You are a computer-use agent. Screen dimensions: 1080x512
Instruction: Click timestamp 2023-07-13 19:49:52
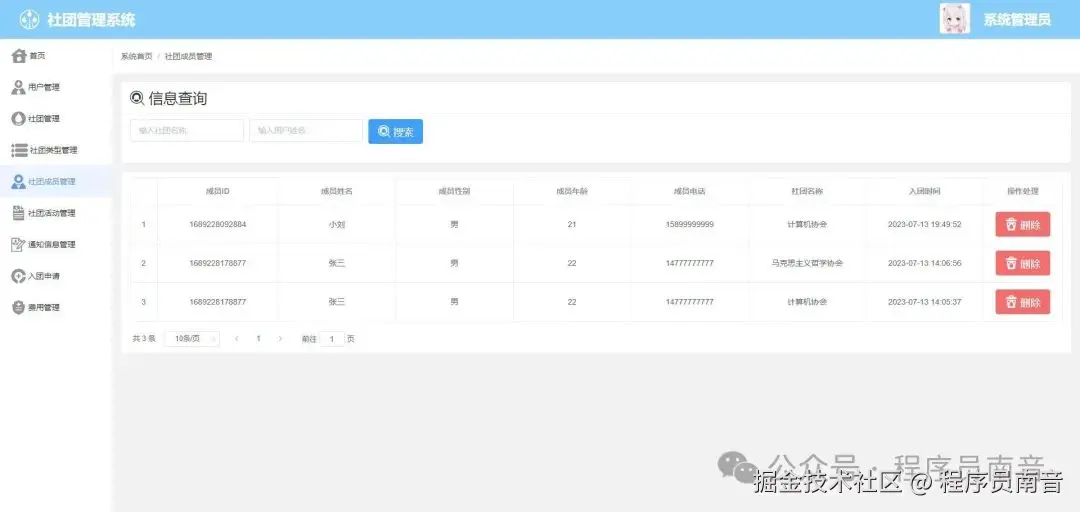point(924,225)
